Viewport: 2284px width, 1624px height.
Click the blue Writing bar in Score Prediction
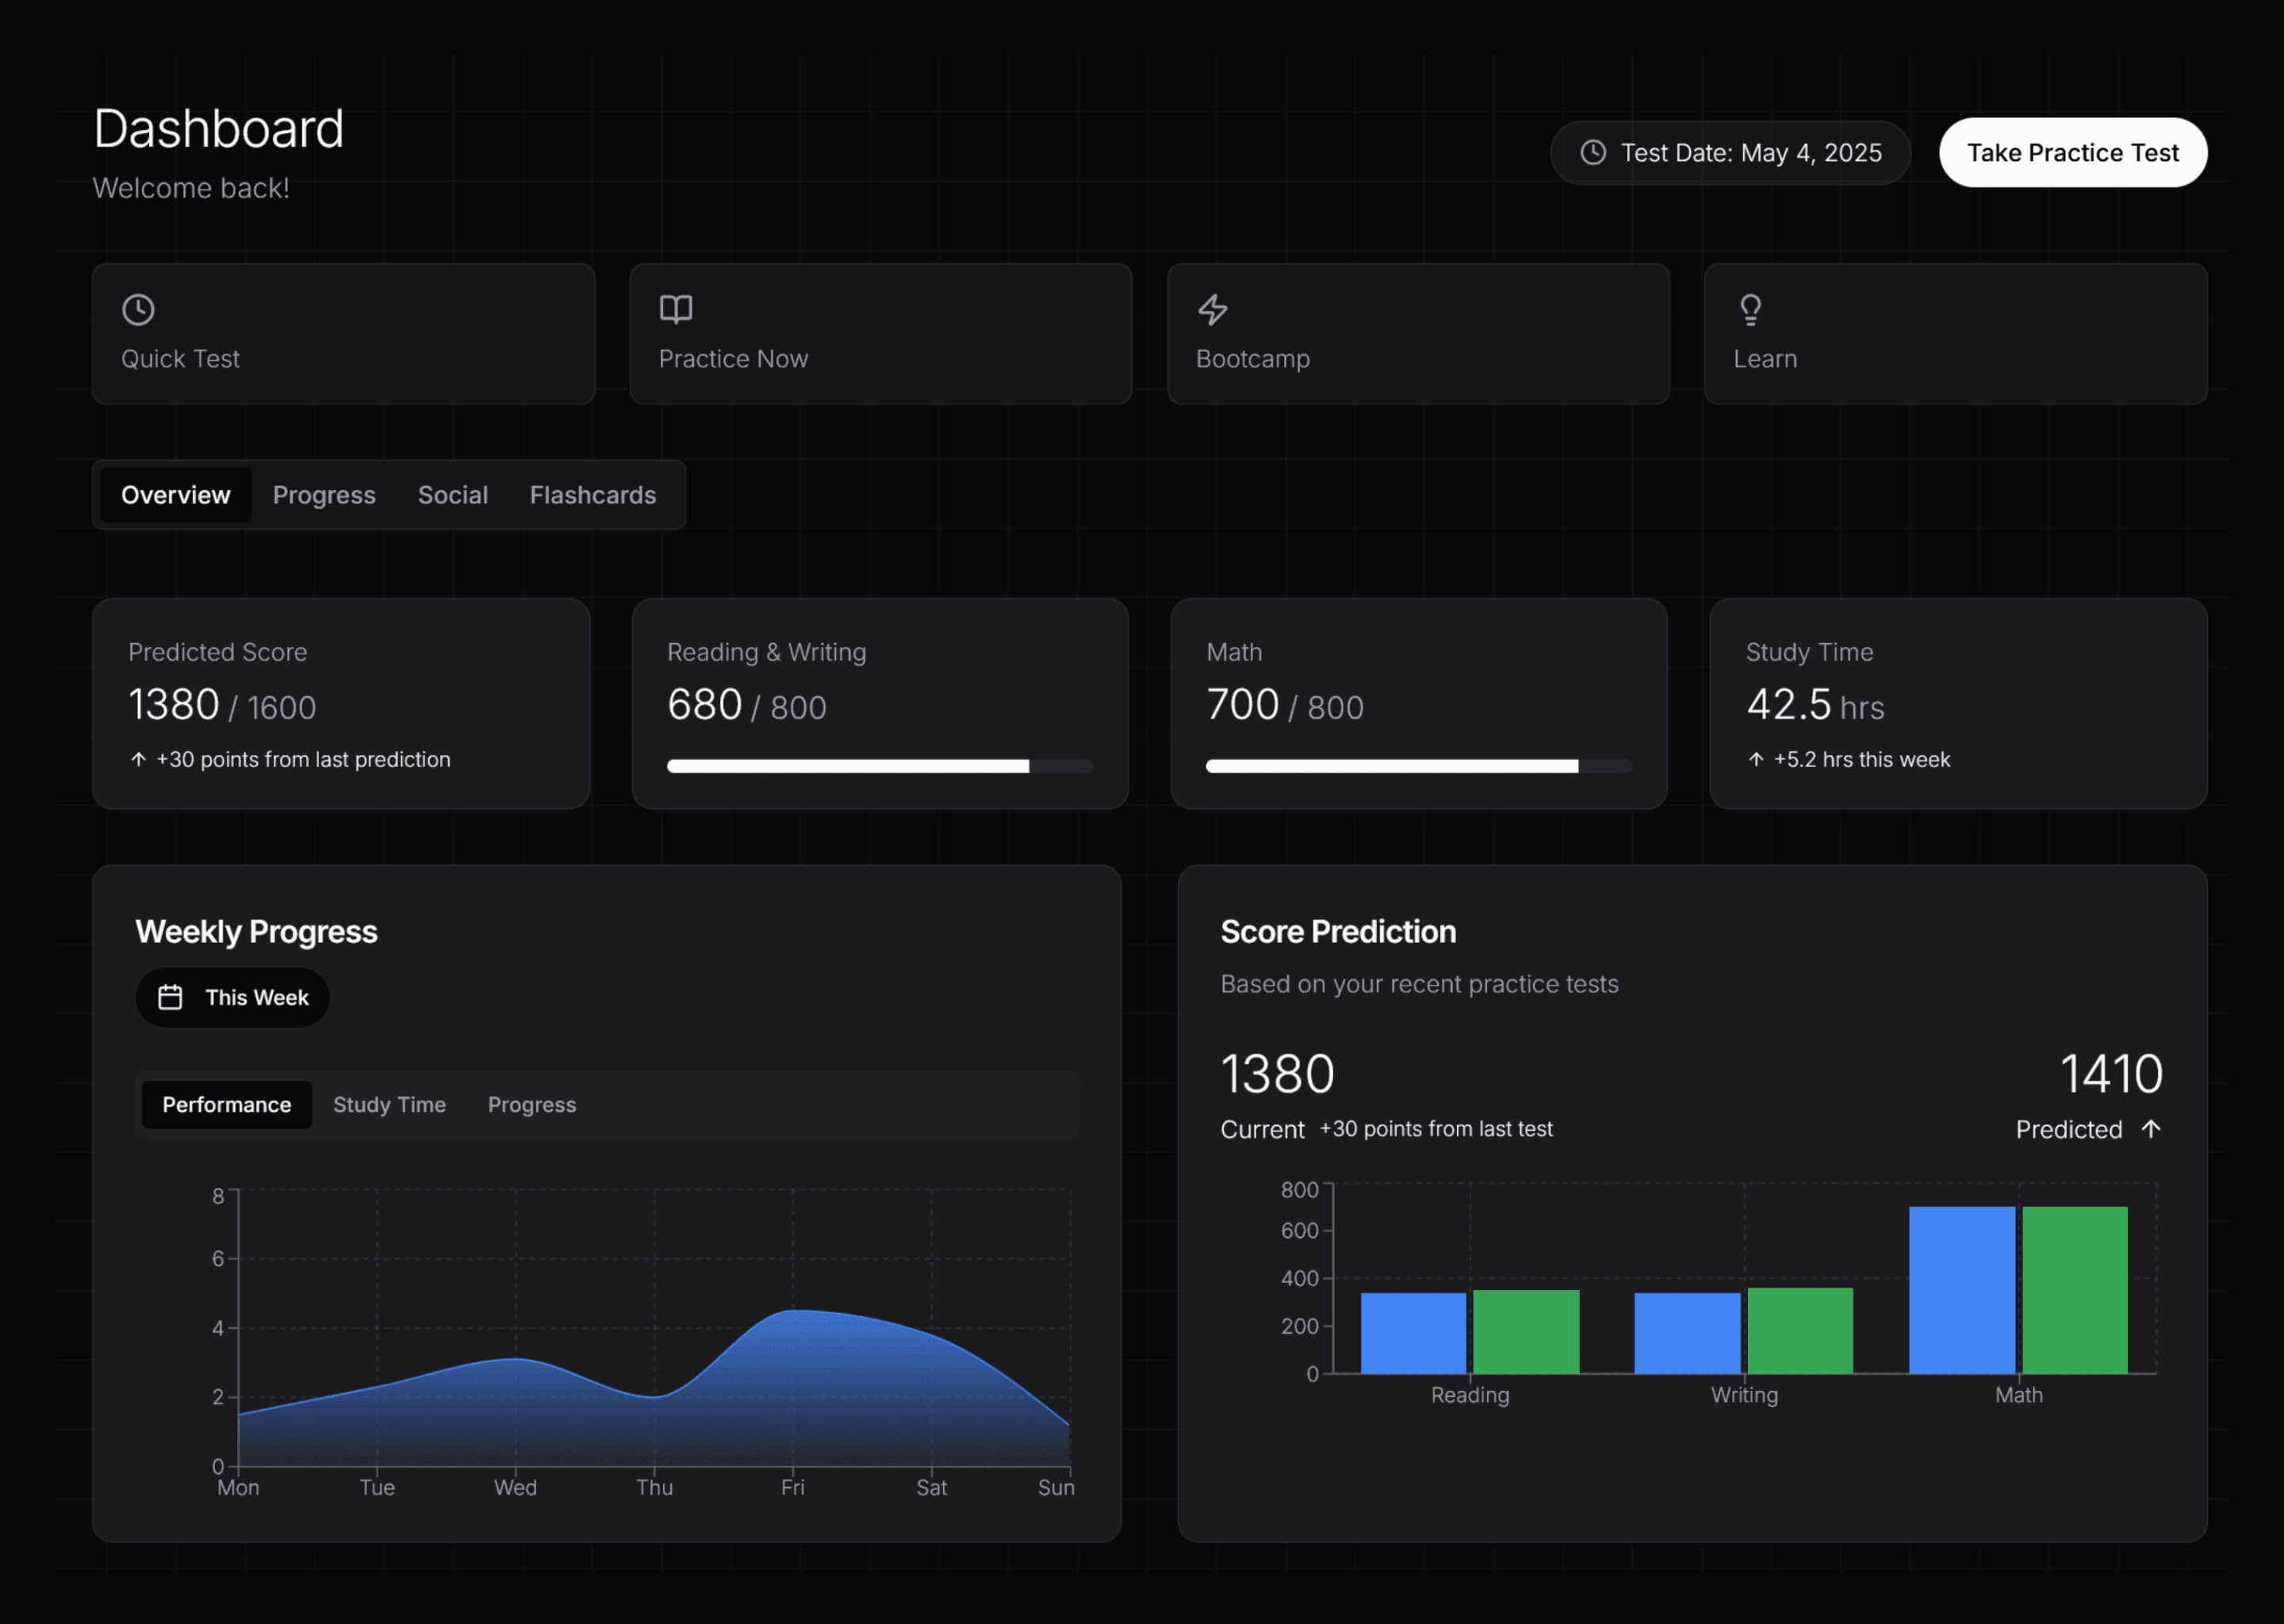(x=1687, y=1333)
